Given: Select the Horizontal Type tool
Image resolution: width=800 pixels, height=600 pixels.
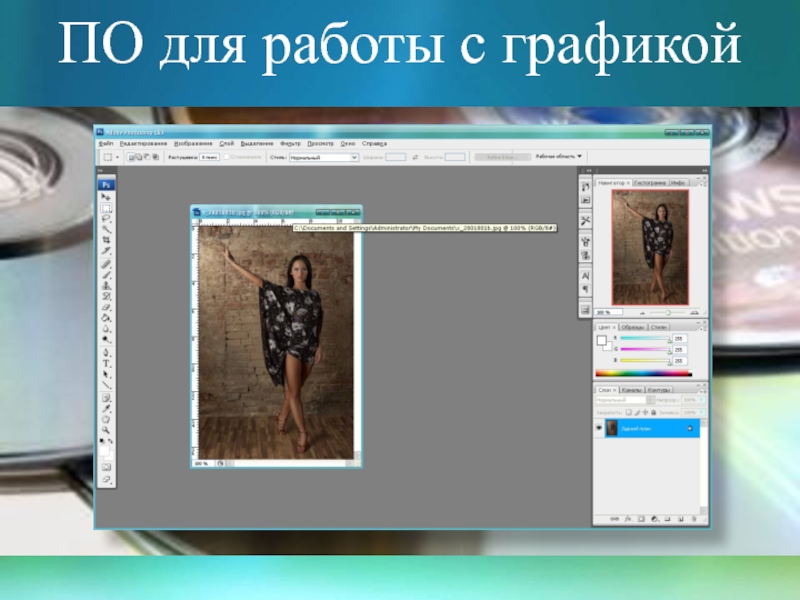Looking at the screenshot, I should [x=106, y=364].
